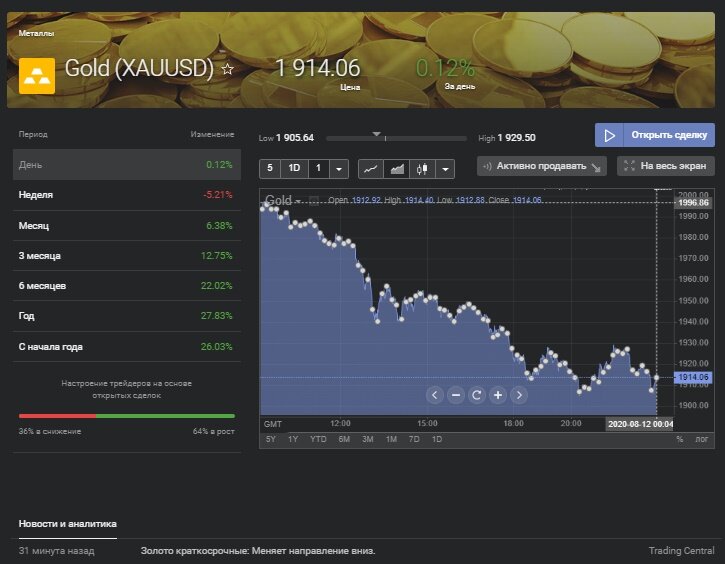Toggle the logarithmic scale (лог)
725x564 pixels.
702,439
